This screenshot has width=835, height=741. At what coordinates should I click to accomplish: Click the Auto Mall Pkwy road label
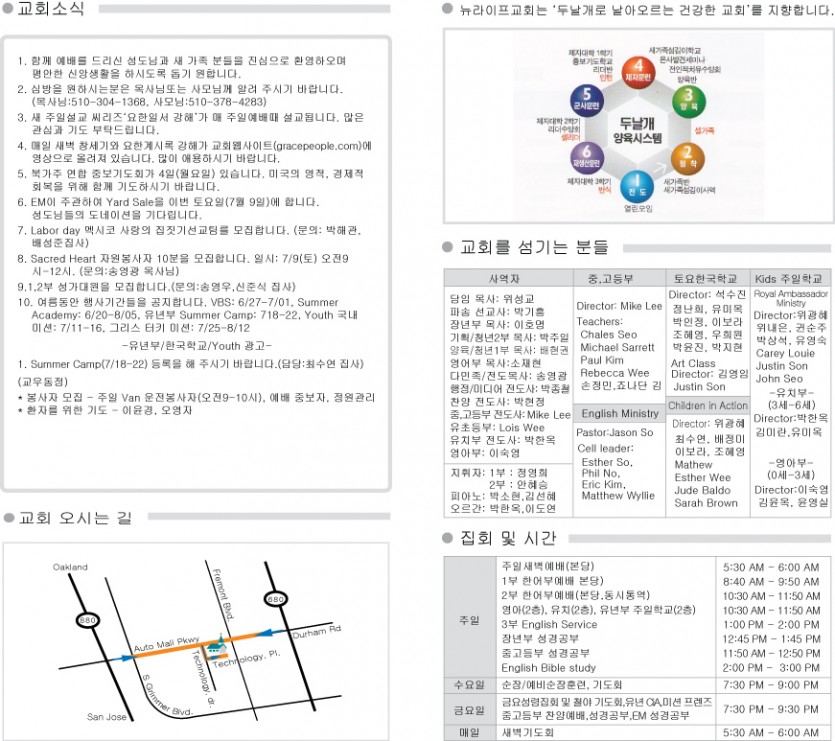coord(166,644)
